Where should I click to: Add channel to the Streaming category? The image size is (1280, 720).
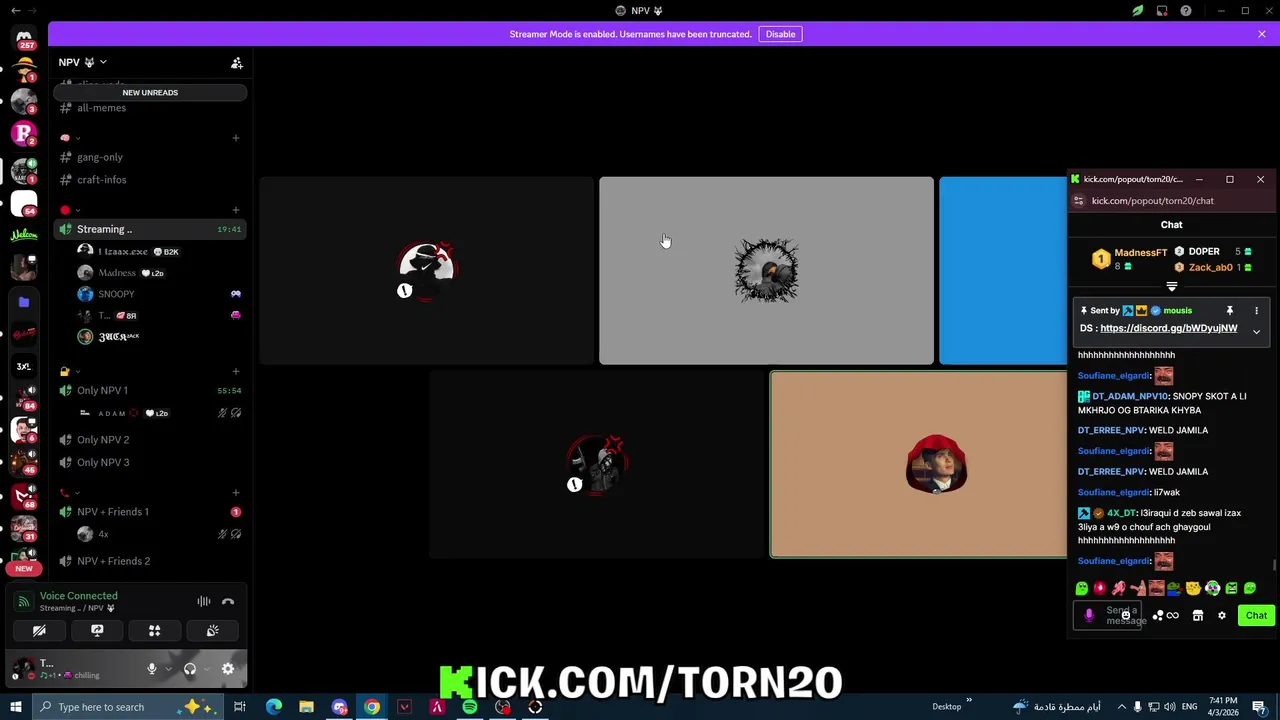(236, 210)
